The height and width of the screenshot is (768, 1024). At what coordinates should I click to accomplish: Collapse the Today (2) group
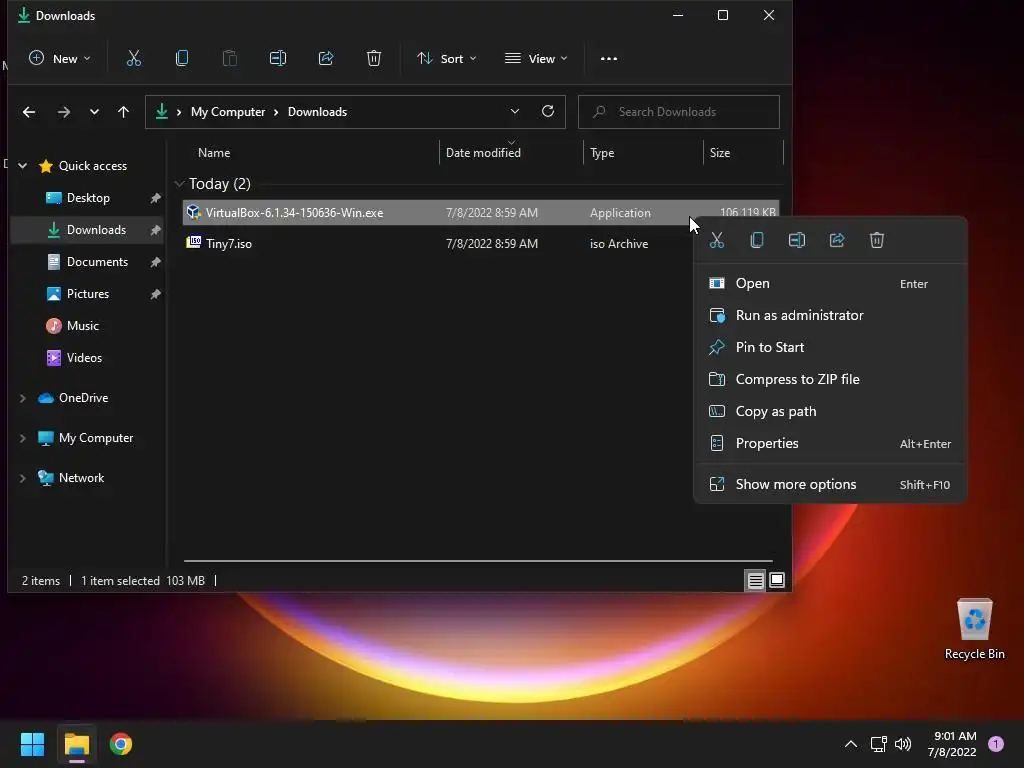pyautogui.click(x=180, y=184)
